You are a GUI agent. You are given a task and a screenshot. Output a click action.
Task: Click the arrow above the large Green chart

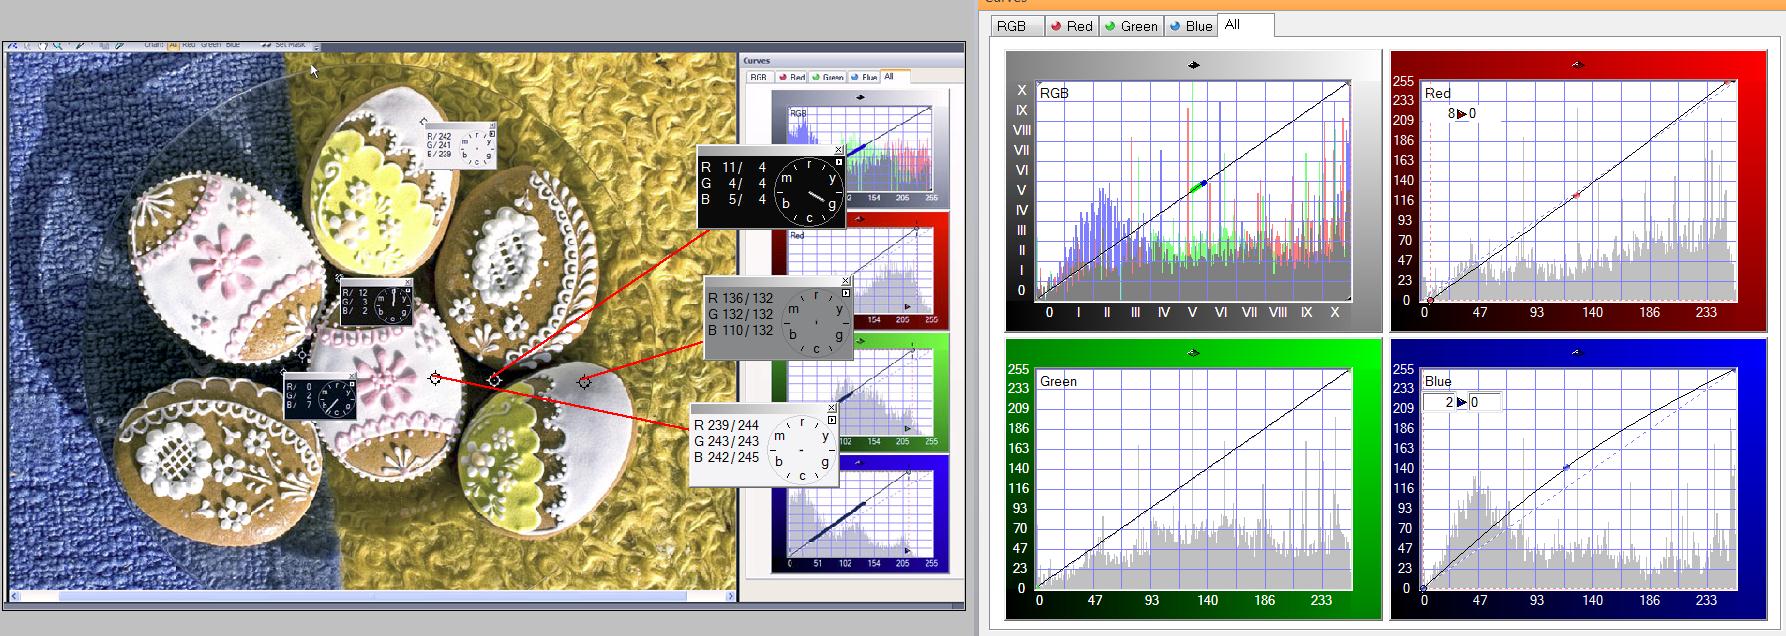tap(1193, 352)
